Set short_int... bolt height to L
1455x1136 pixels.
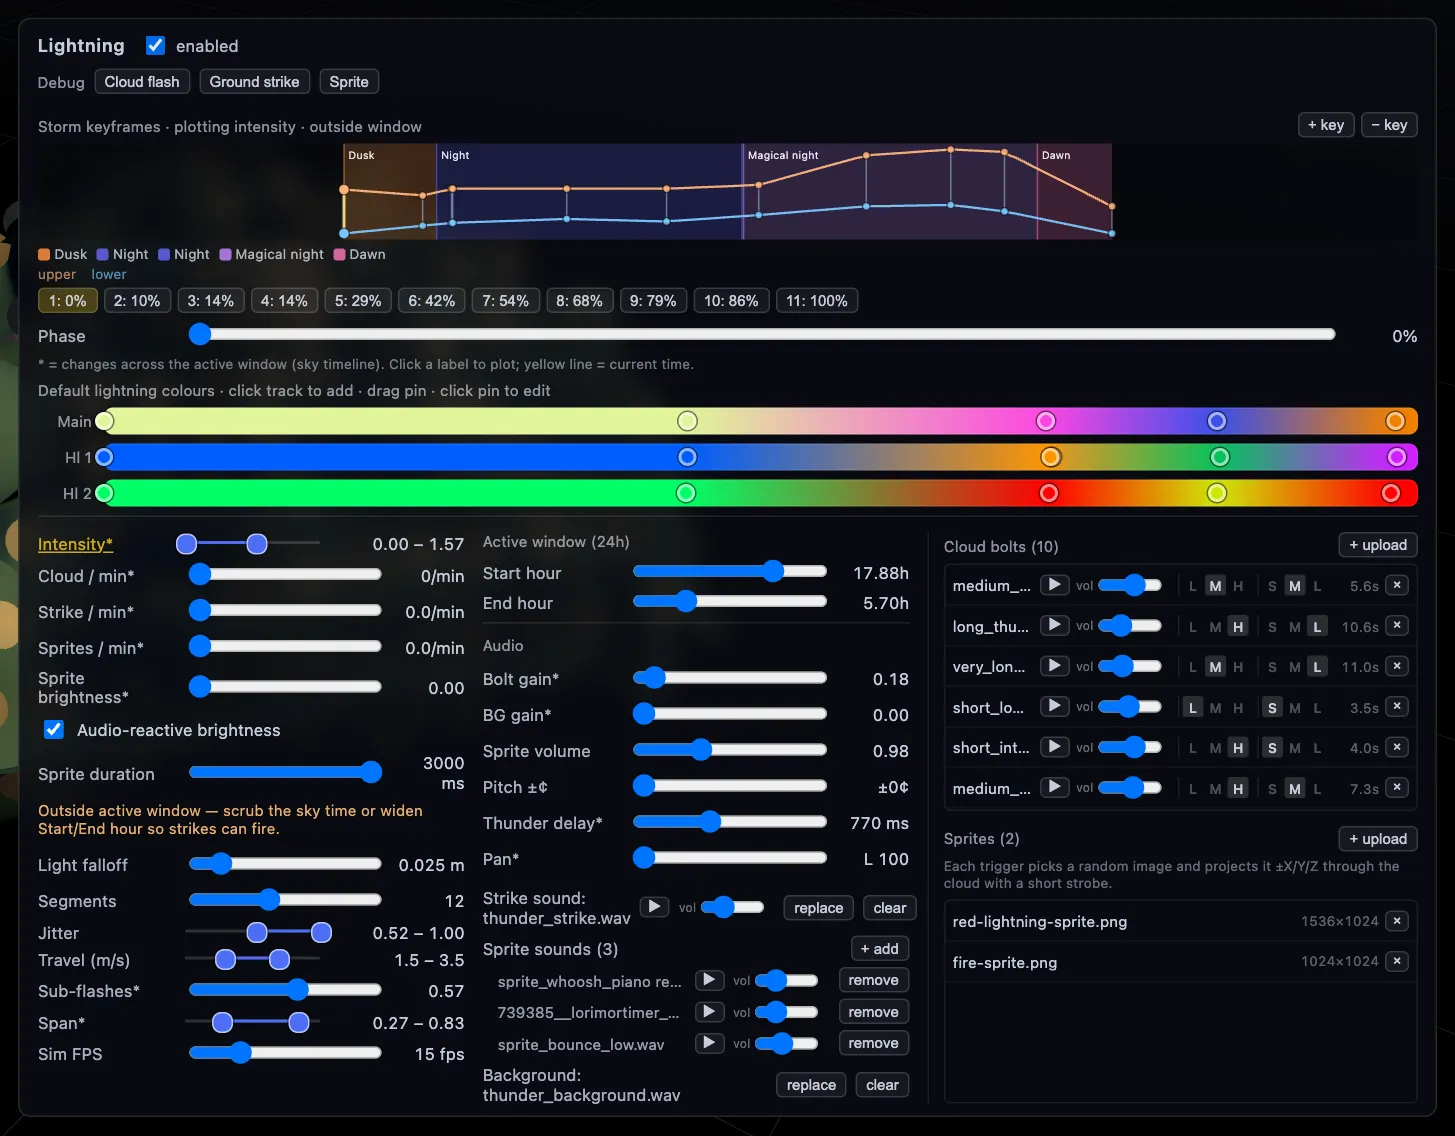pyautogui.click(x=1192, y=748)
